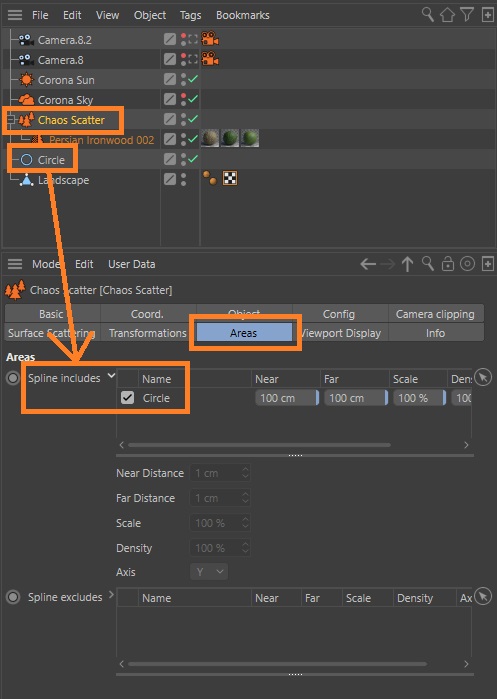Click the Object Manager new panel plus icon
Viewport: 497px width, 699px height.
[488, 15]
